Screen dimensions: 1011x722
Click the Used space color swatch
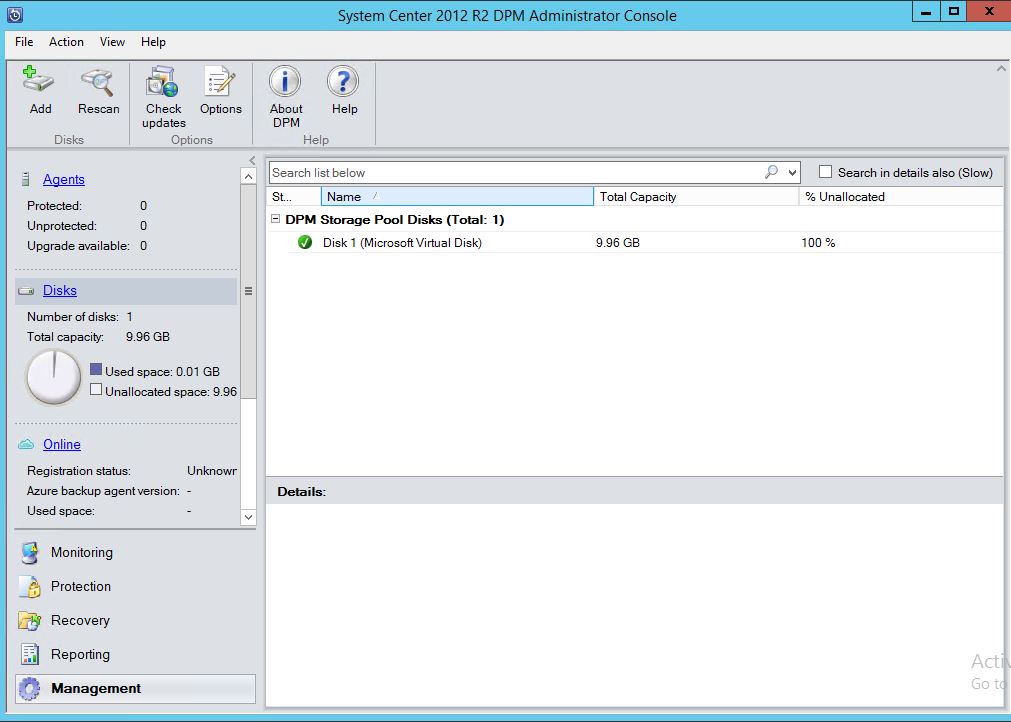click(x=96, y=369)
